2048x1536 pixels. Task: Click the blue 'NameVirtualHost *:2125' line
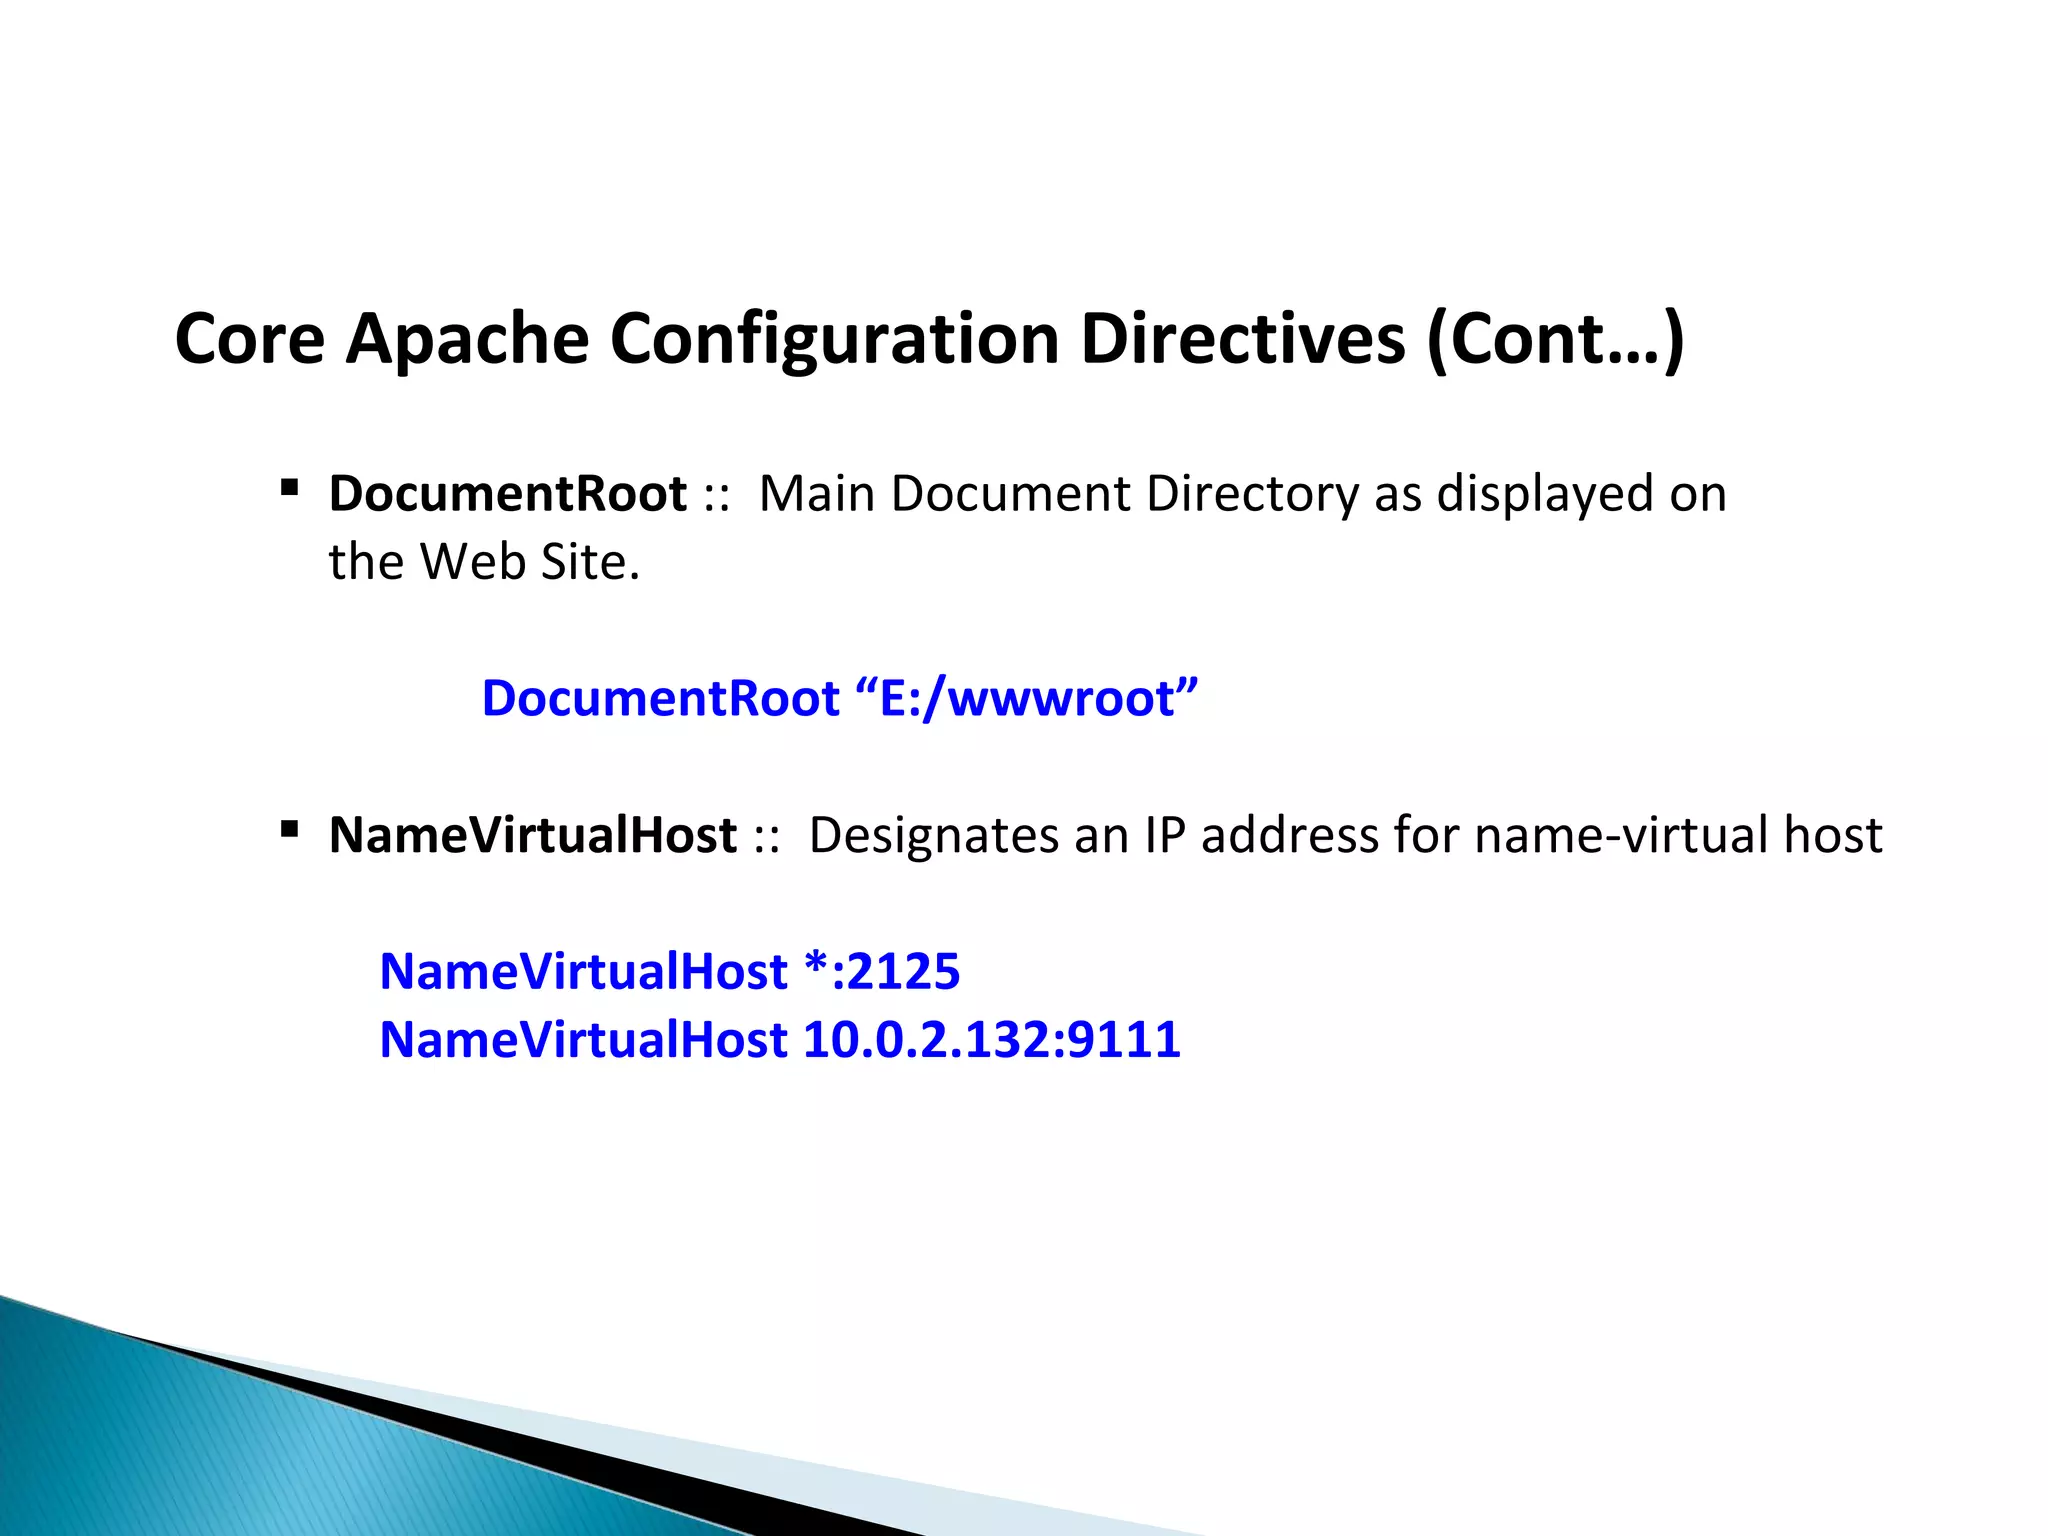pyautogui.click(x=669, y=972)
